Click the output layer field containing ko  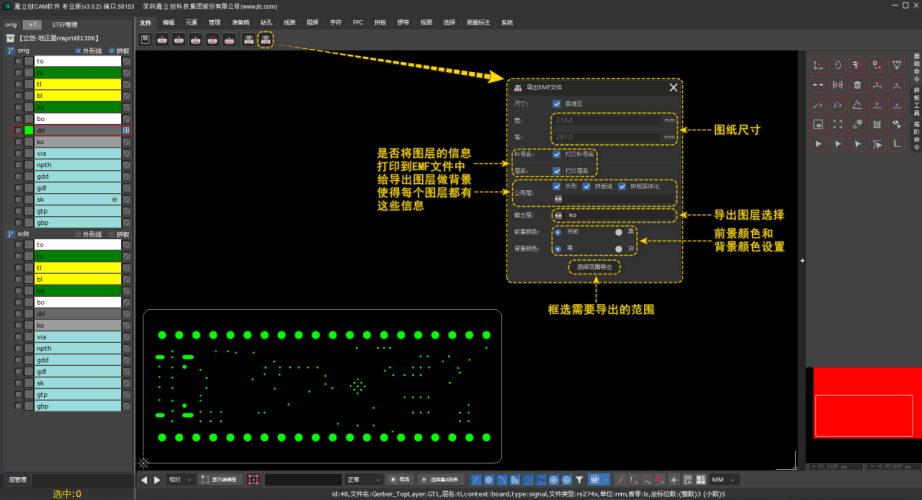coord(619,215)
